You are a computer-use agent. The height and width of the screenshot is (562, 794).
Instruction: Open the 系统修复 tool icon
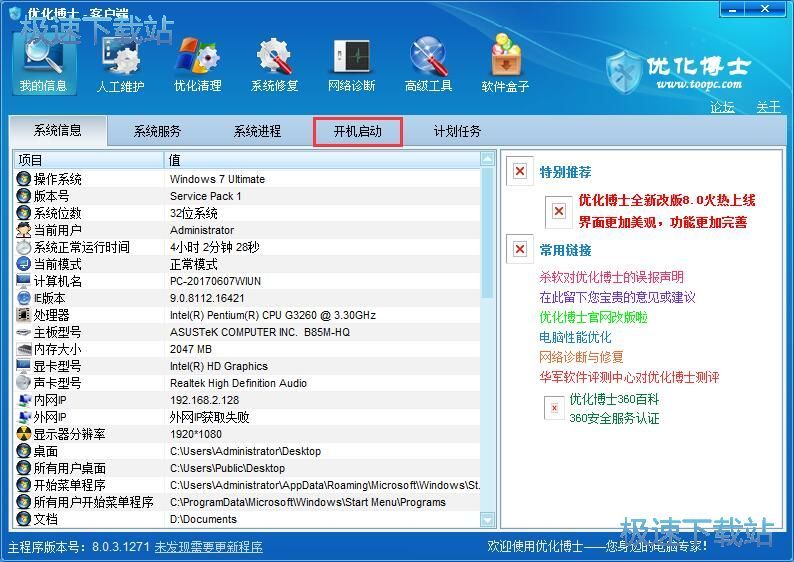[x=274, y=63]
